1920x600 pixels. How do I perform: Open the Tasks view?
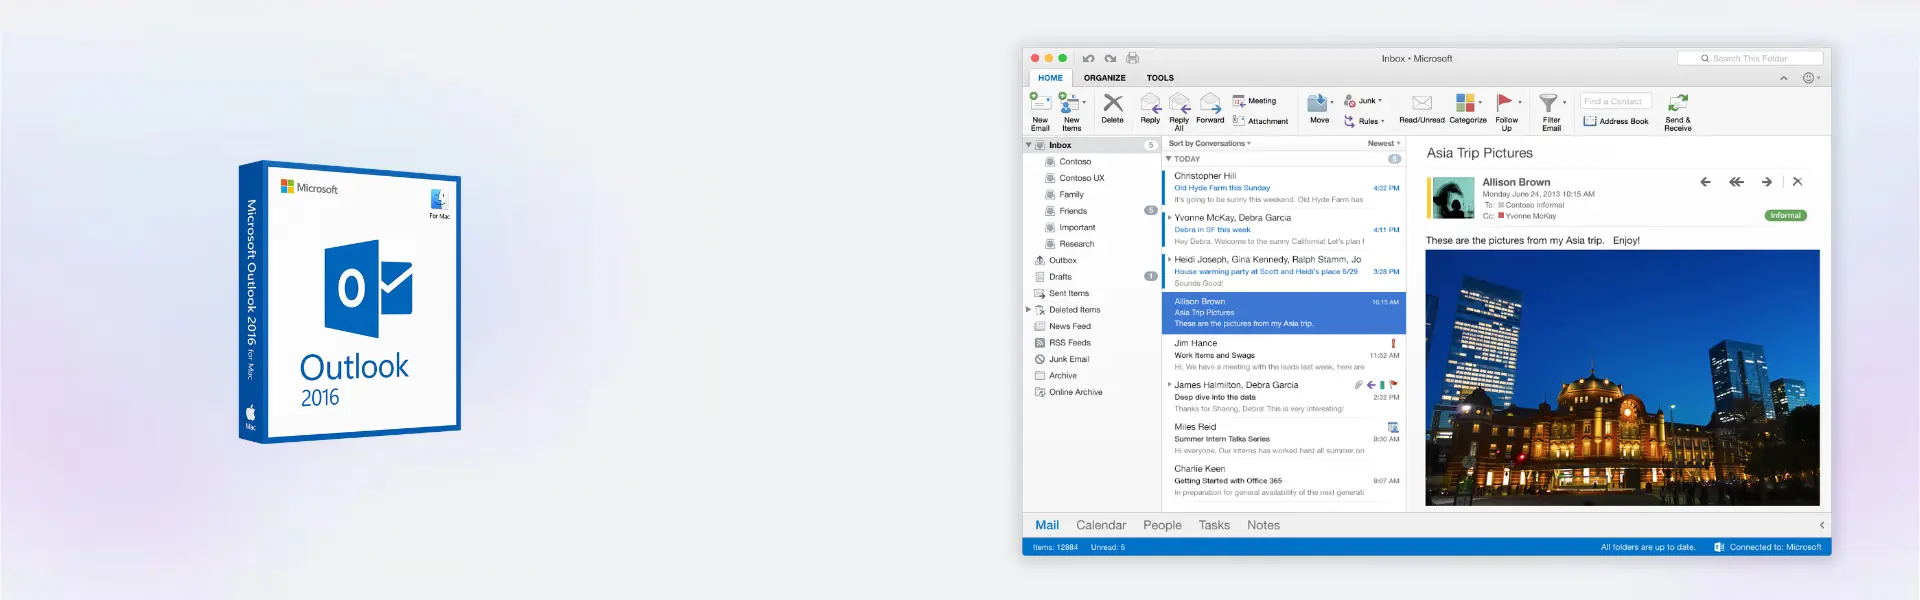pos(1214,525)
